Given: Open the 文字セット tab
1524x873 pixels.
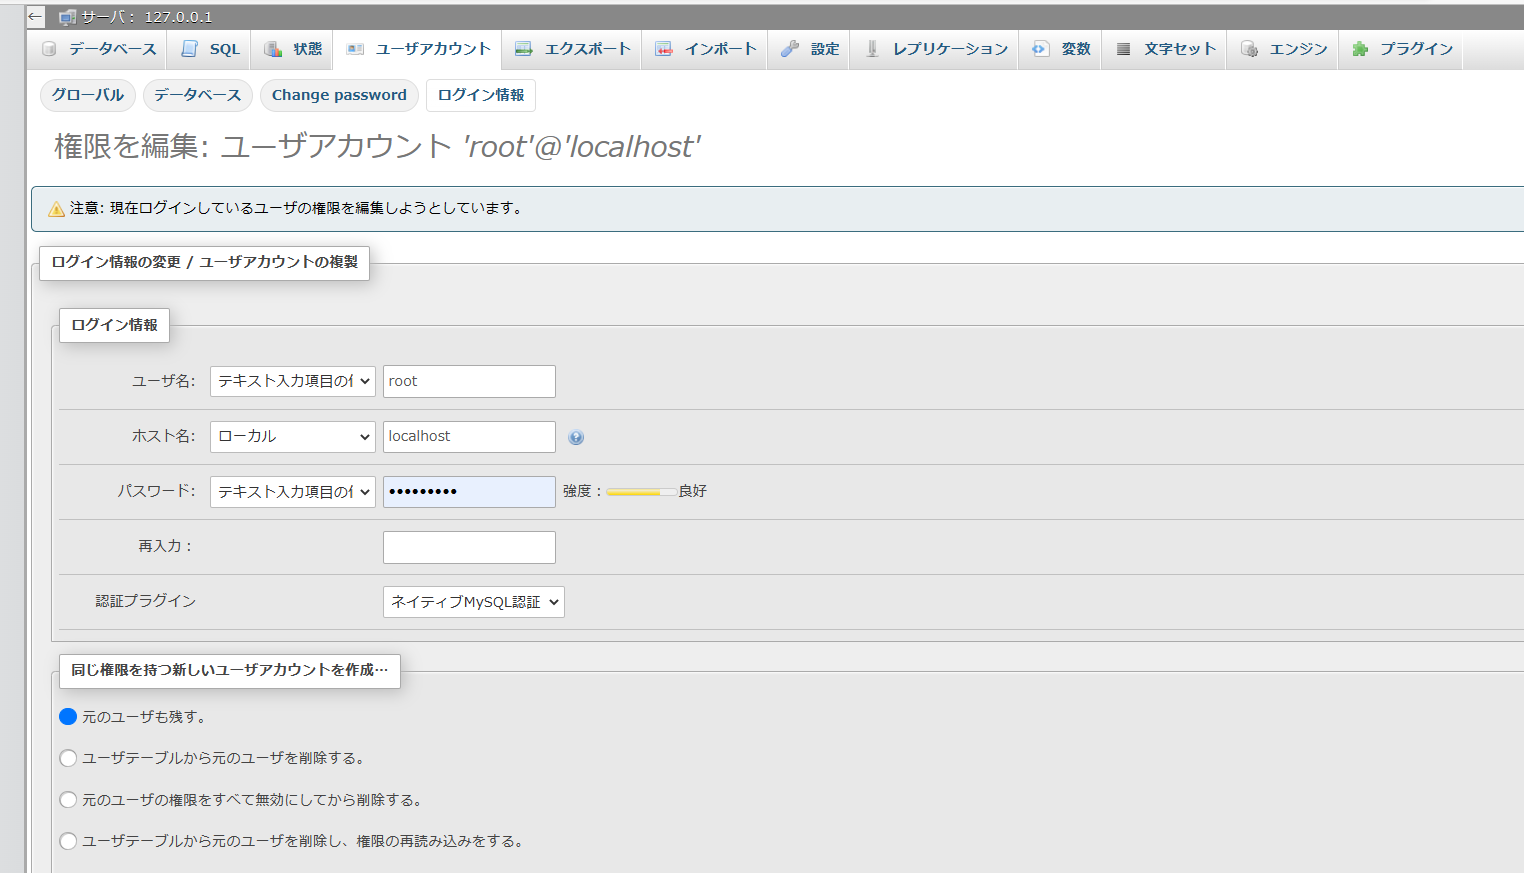Looking at the screenshot, I should [x=1165, y=49].
